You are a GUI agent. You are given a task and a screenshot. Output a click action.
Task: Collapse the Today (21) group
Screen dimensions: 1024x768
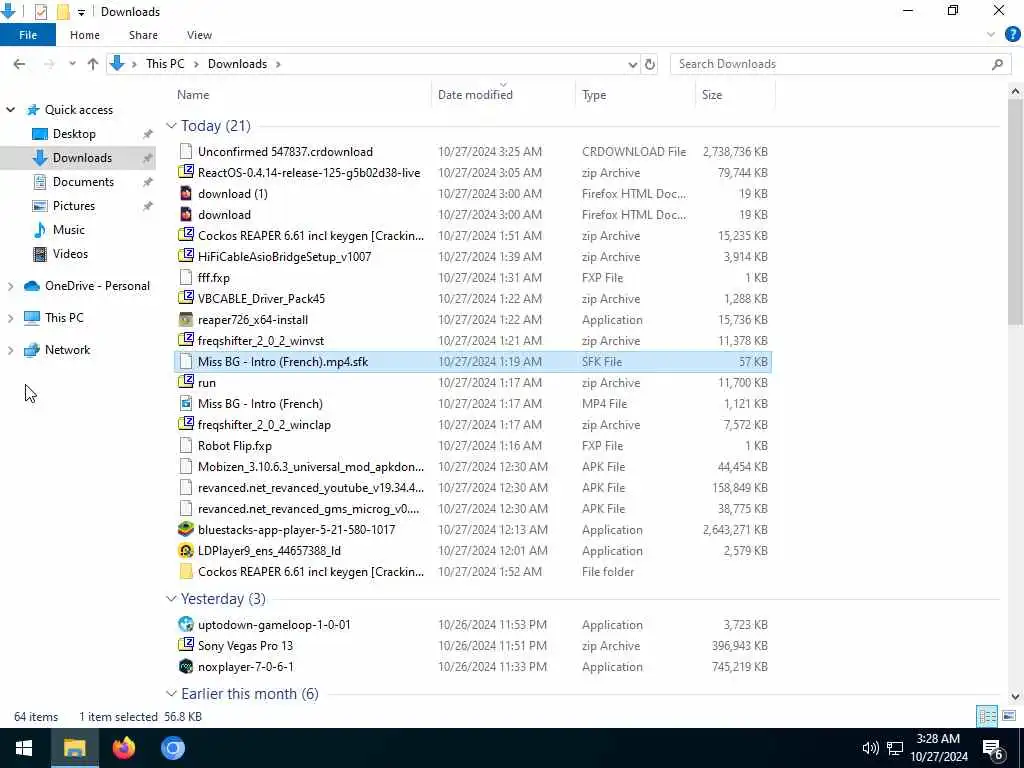point(171,125)
